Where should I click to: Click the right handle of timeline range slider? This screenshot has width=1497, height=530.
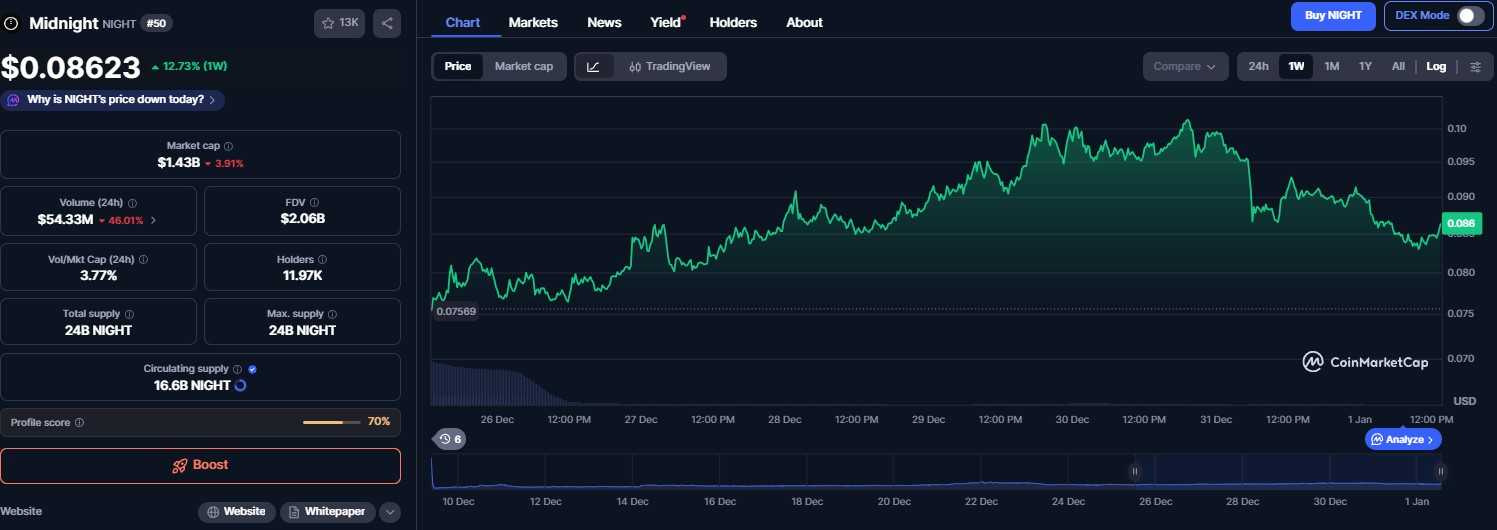point(1440,472)
